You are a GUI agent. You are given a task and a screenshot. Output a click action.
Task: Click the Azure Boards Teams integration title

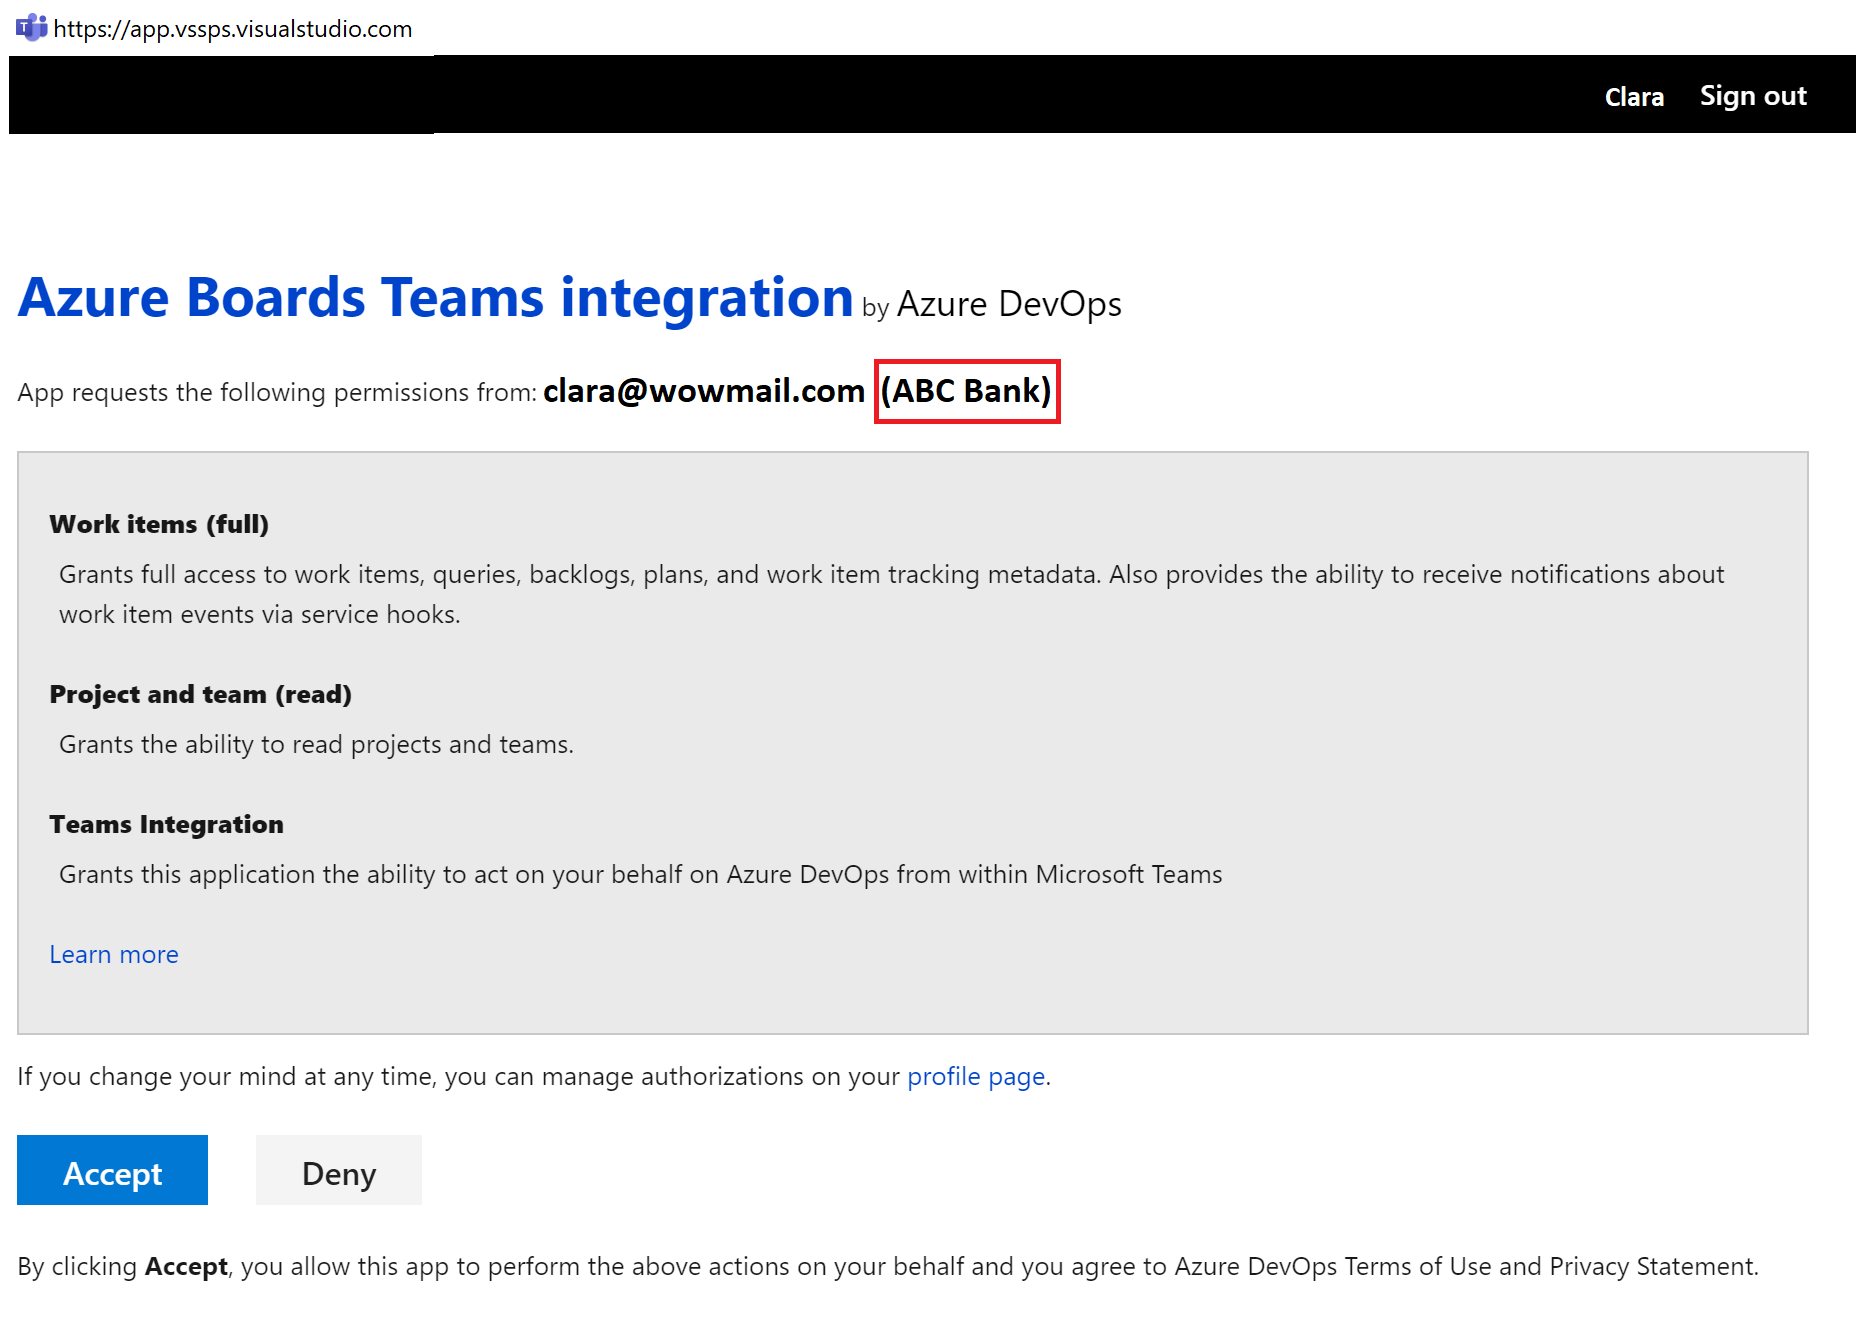click(x=435, y=298)
